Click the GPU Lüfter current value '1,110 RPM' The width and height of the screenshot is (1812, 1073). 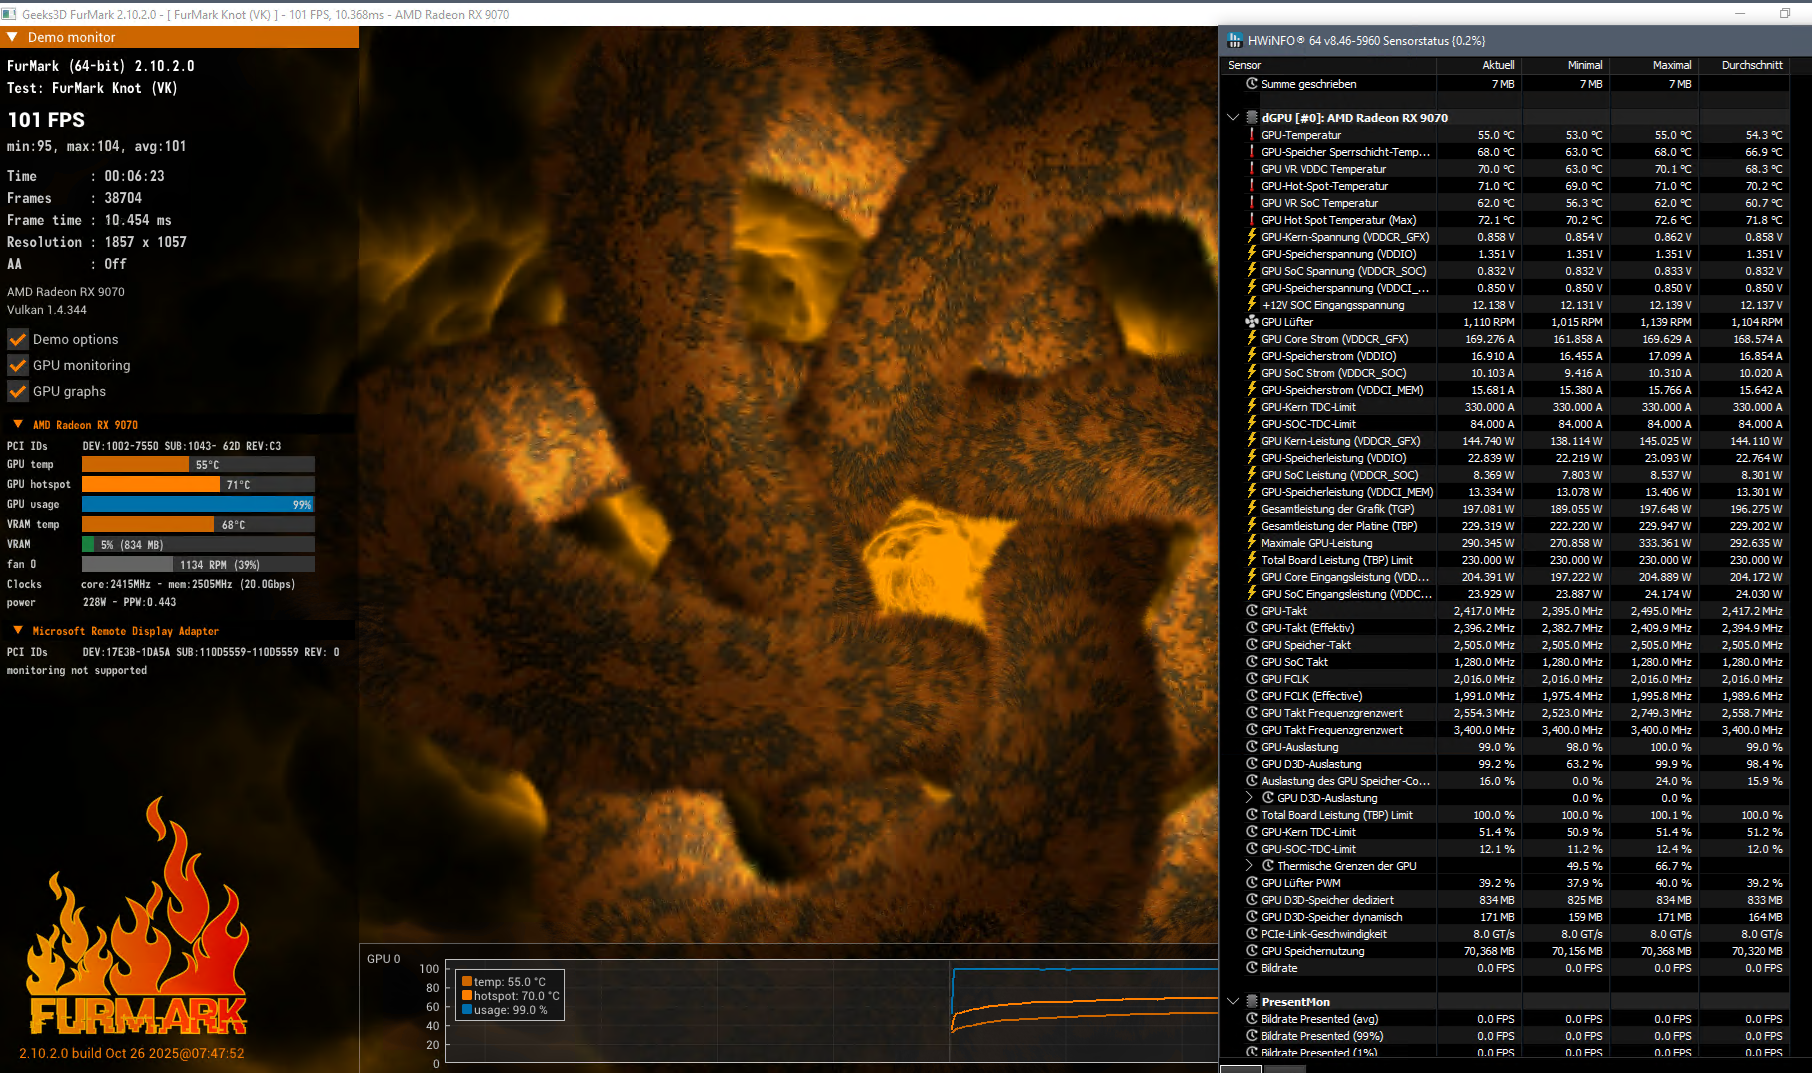click(1489, 322)
